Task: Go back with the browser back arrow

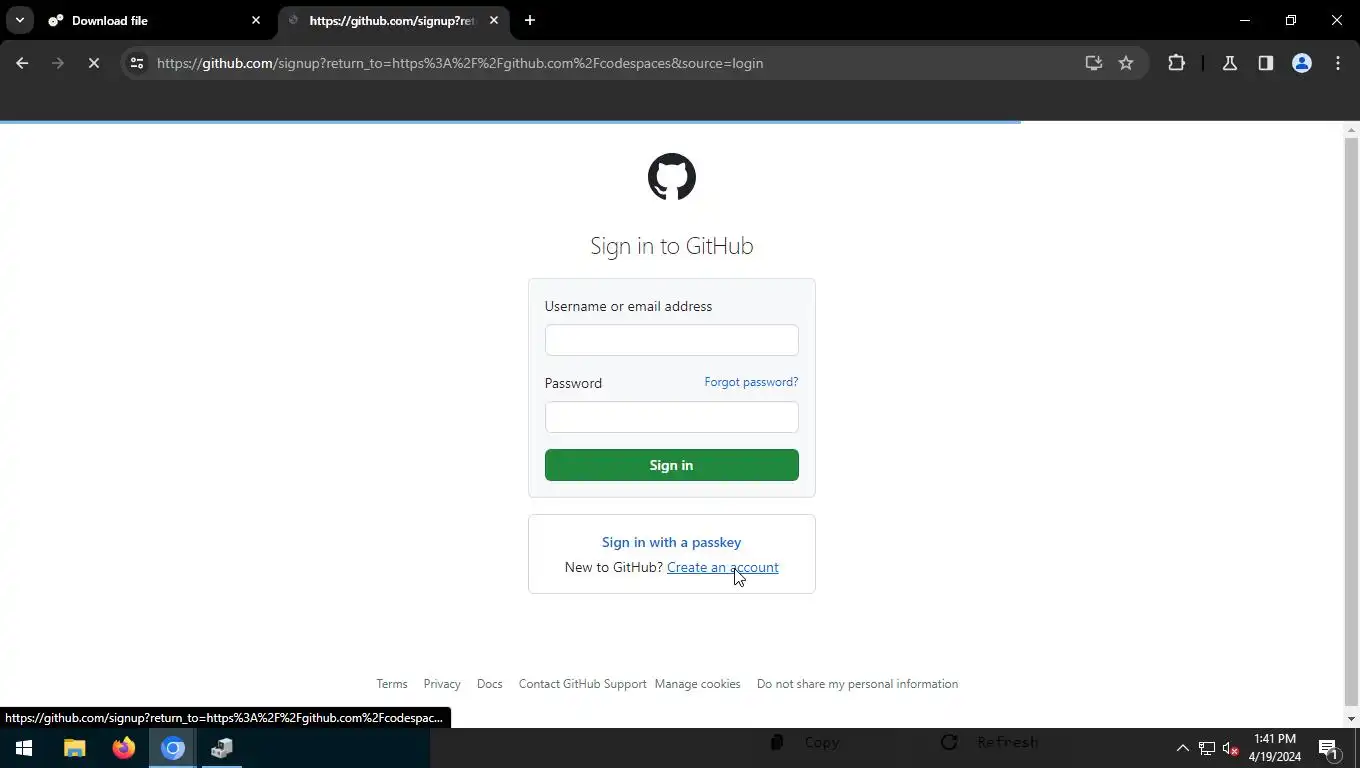Action: tap(22, 63)
